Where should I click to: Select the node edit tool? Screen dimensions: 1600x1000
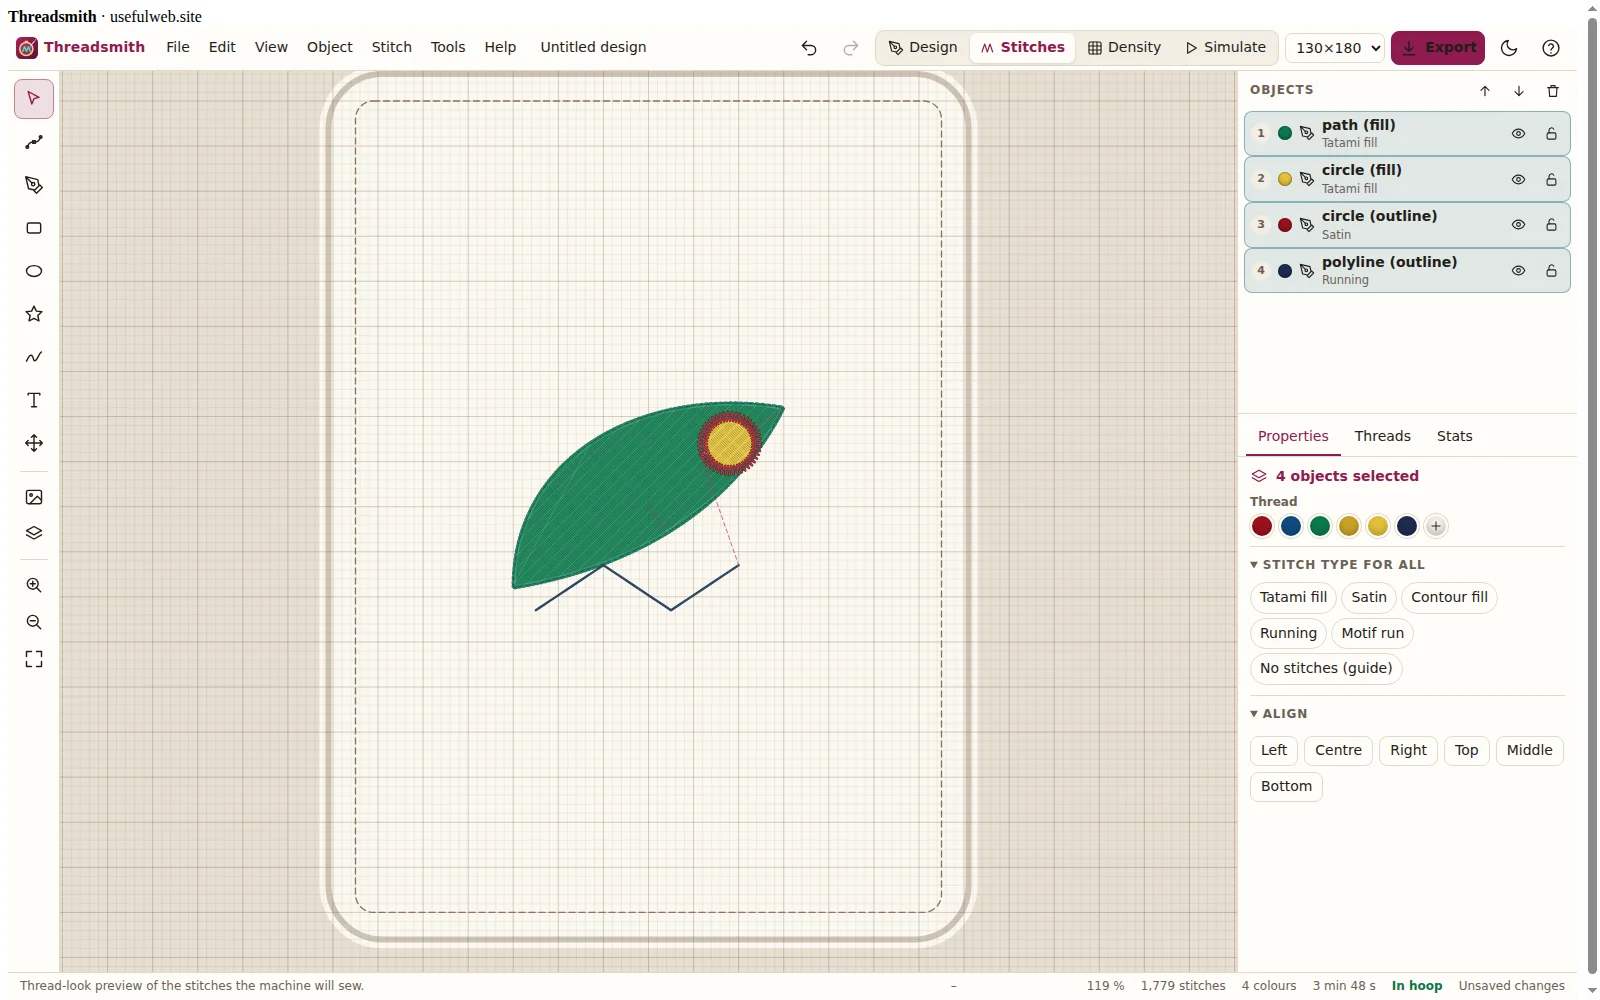coord(34,142)
